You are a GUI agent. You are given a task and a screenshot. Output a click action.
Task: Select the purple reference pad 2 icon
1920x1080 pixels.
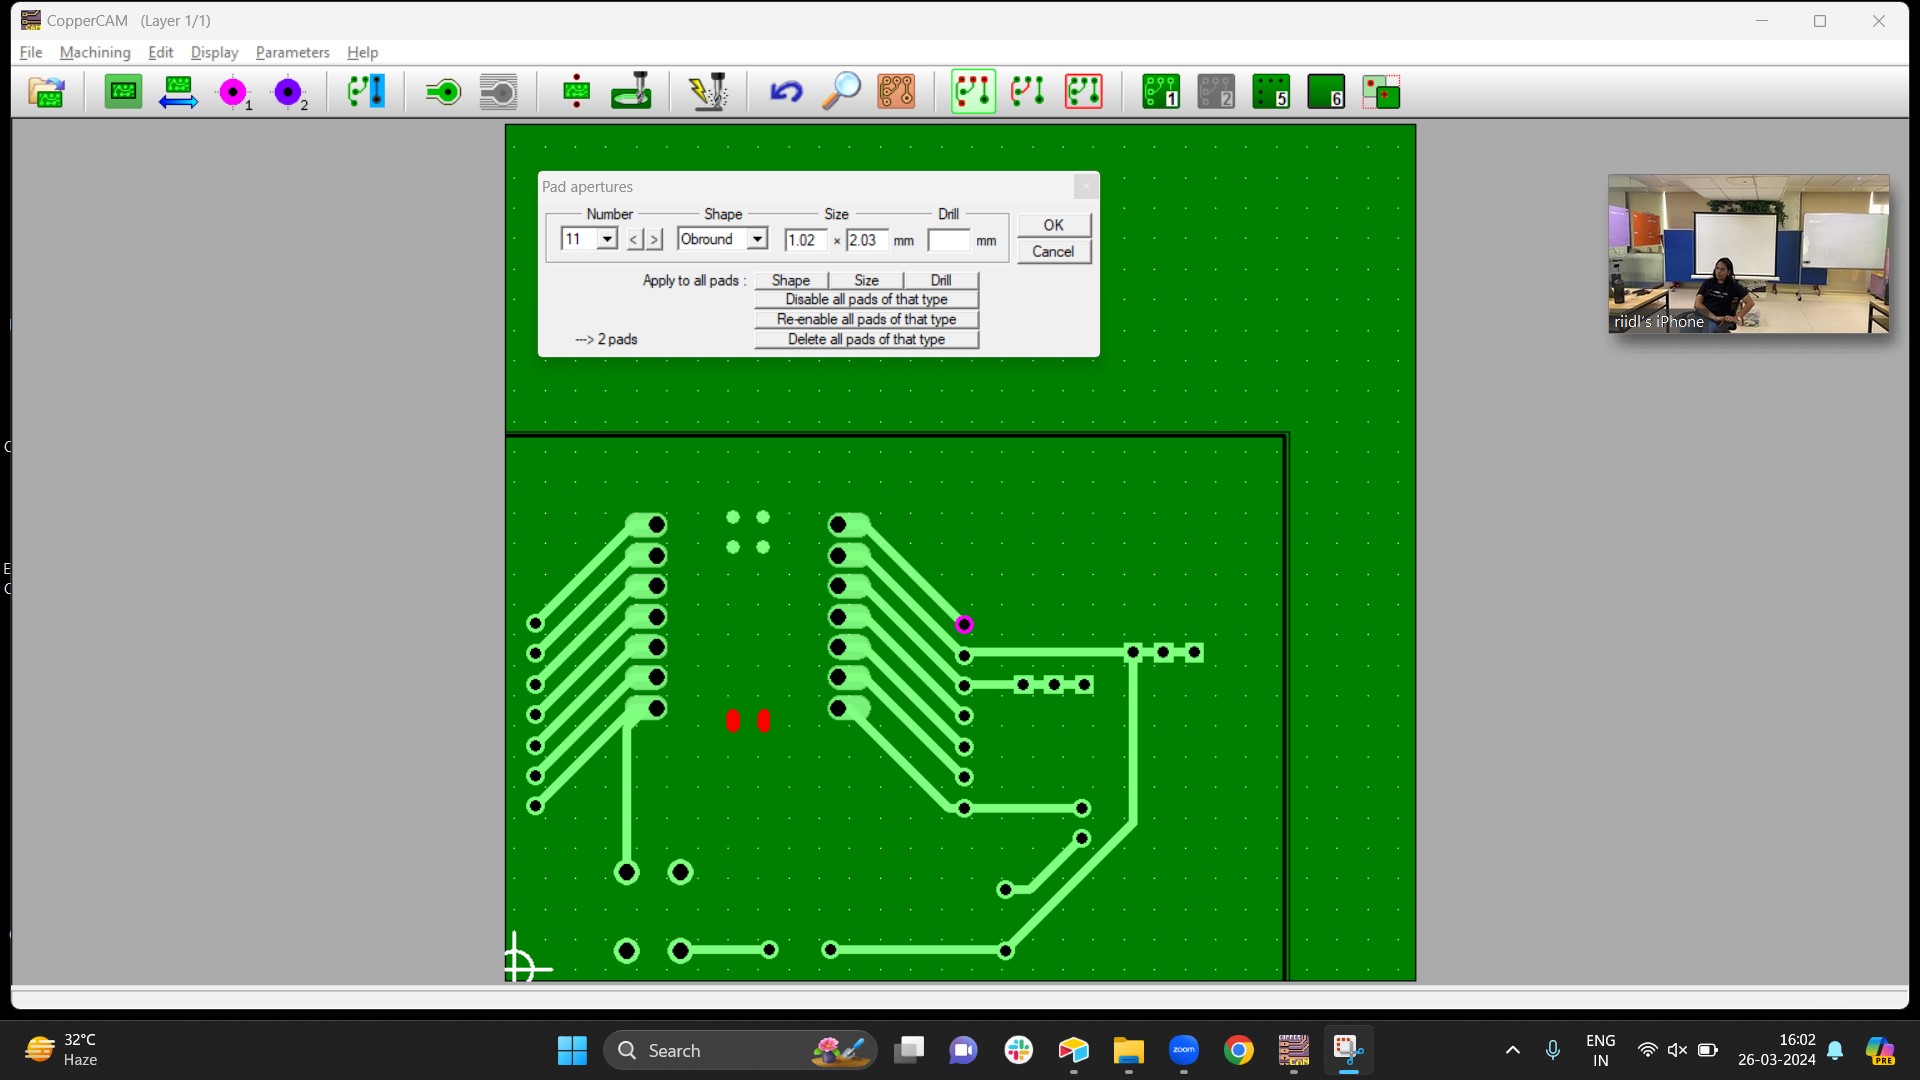click(x=289, y=92)
